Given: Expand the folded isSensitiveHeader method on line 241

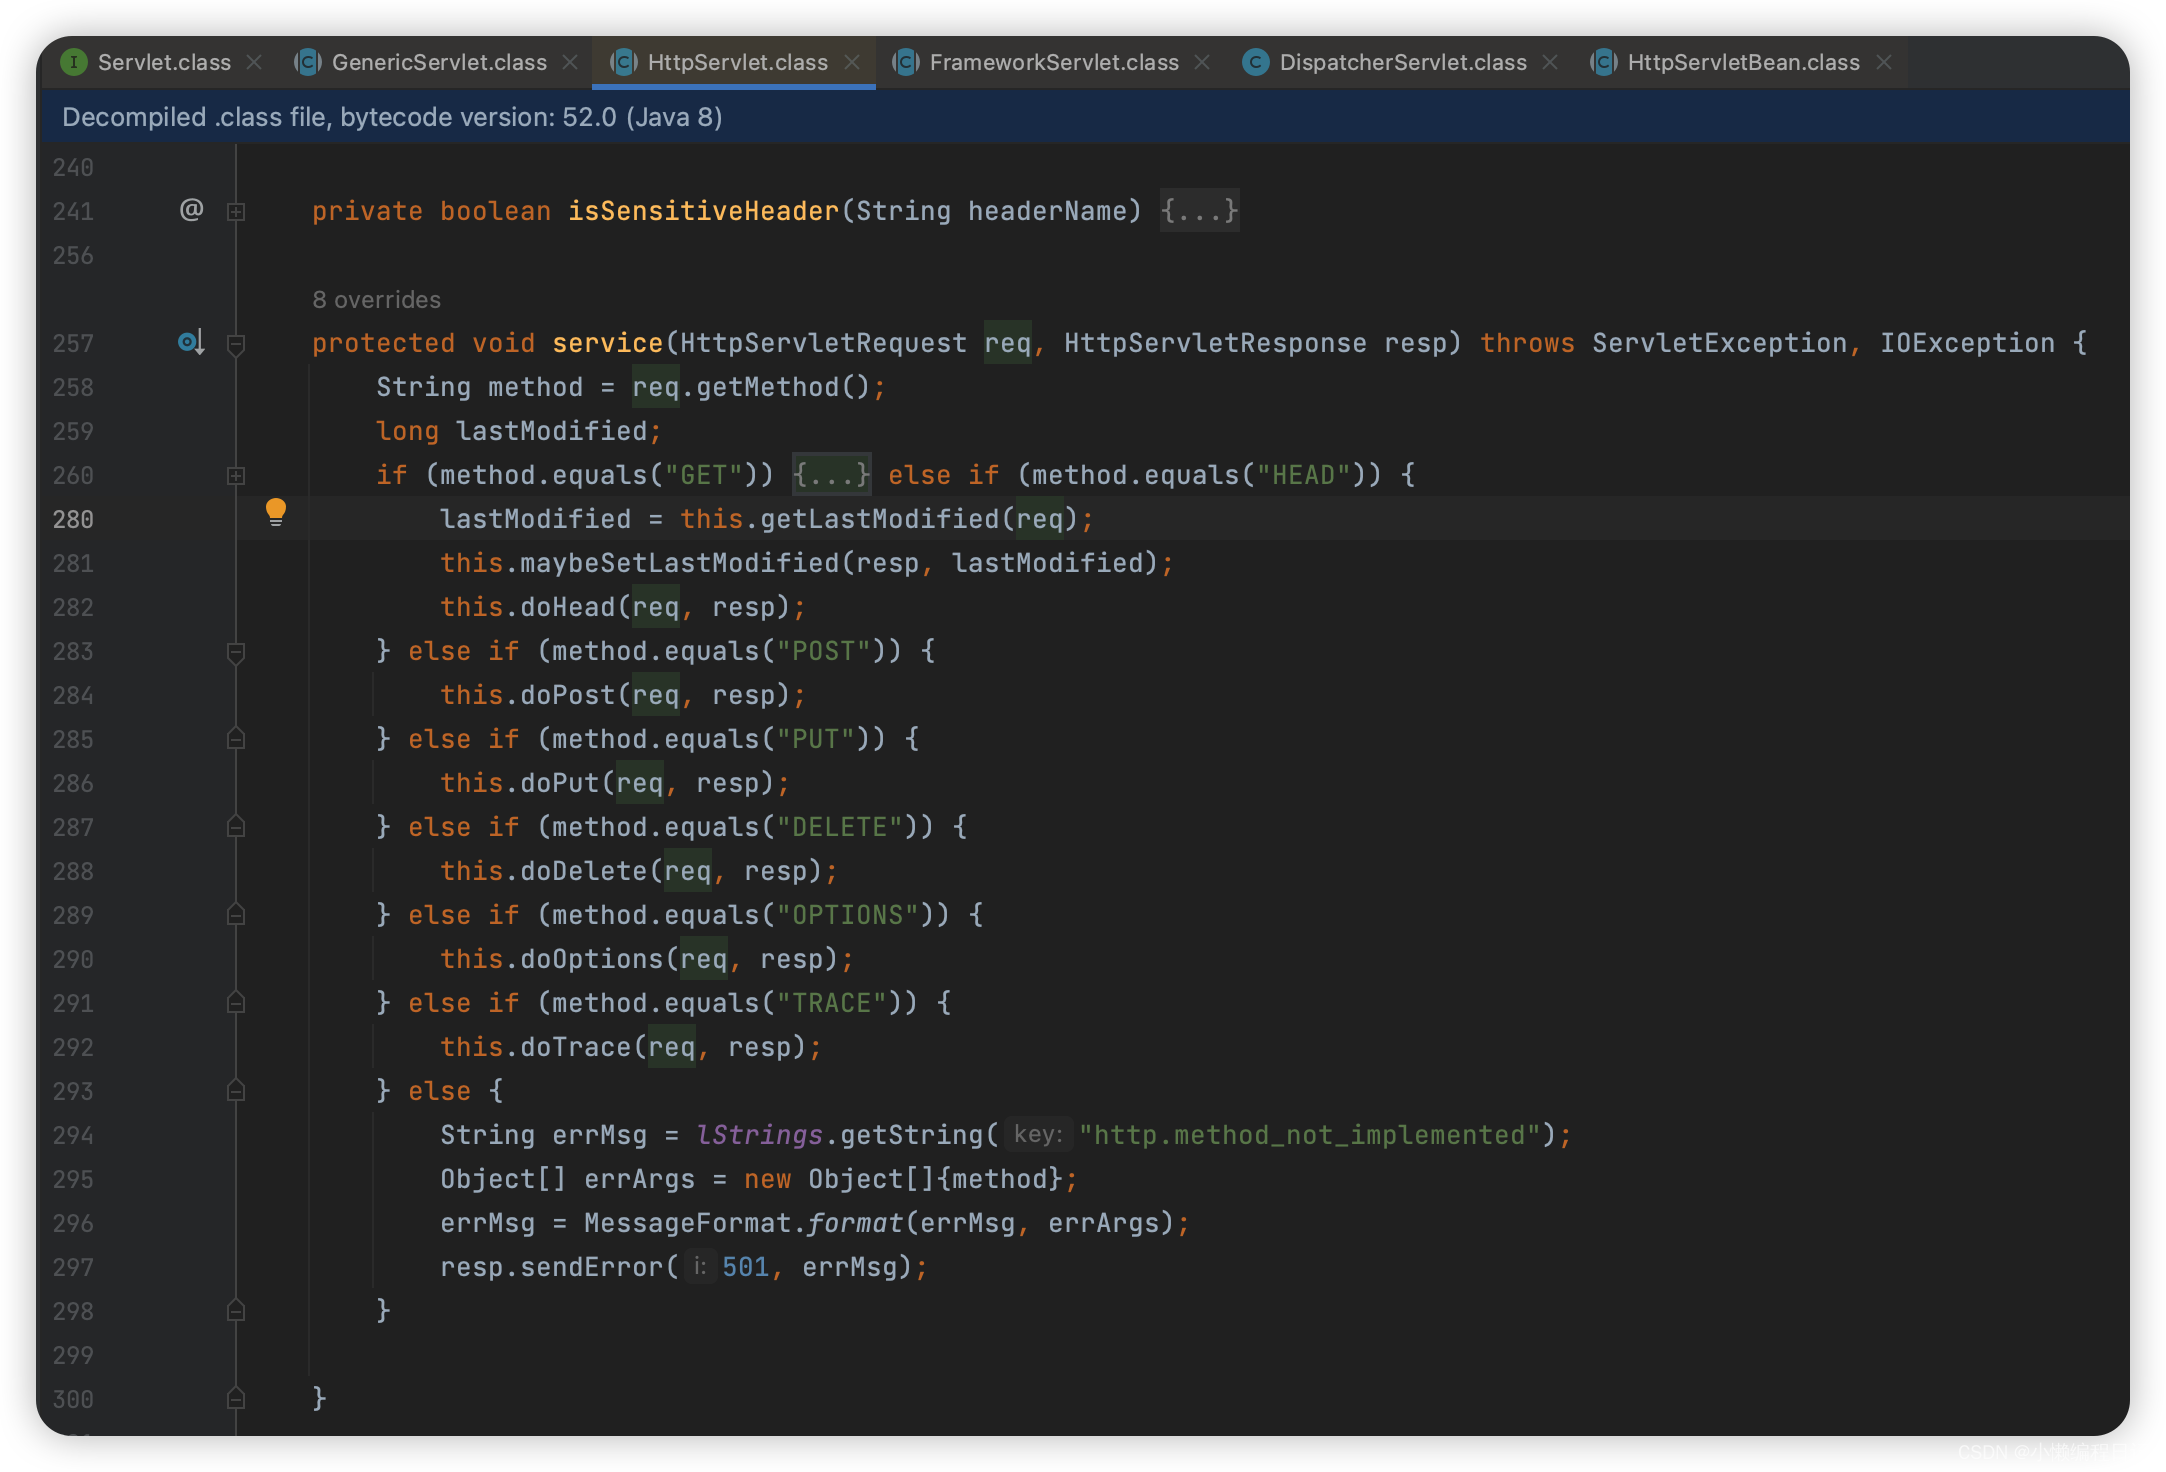Looking at the screenshot, I should coord(236,212).
